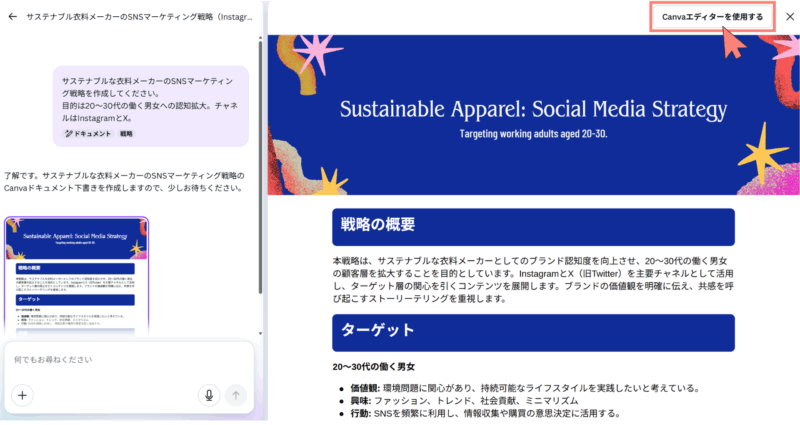The width and height of the screenshot is (800, 425).
Task: Close the document preview with the X
Action: (788, 17)
